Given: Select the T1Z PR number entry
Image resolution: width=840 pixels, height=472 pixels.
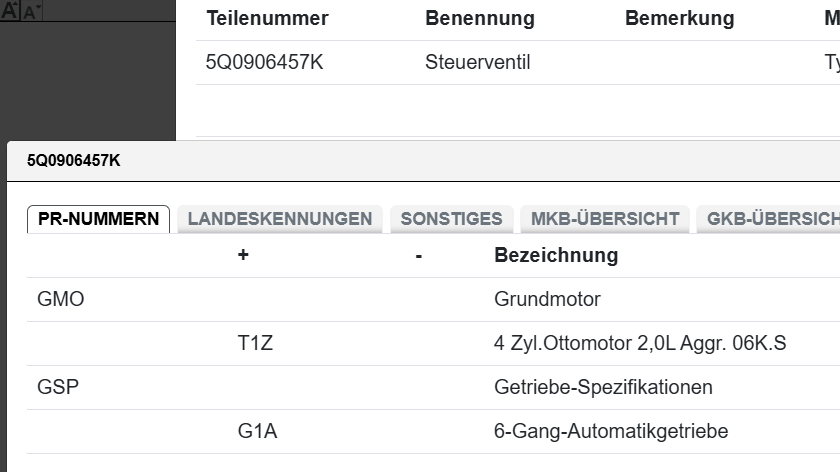Looking at the screenshot, I should tap(255, 343).
